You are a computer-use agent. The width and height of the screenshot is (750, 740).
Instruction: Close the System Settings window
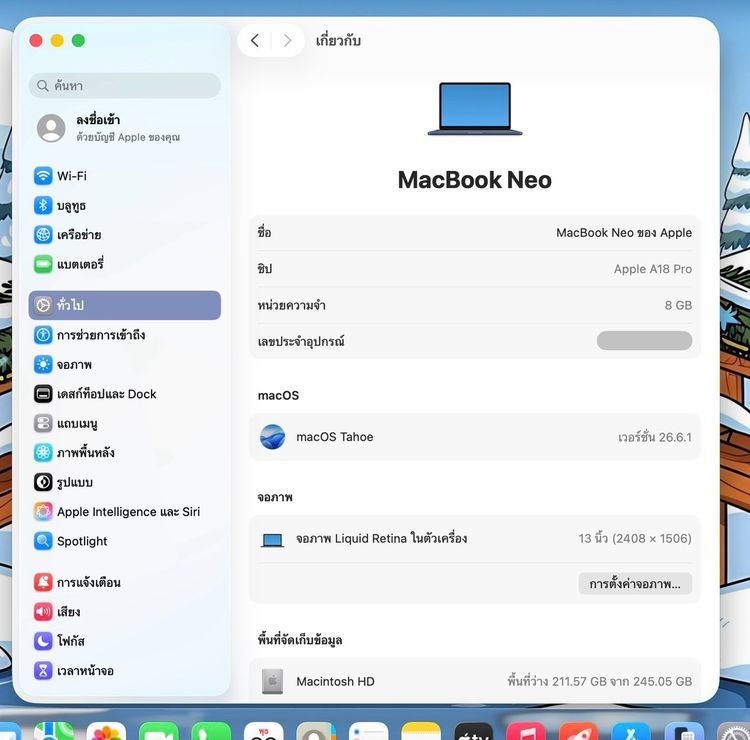pyautogui.click(x=36, y=41)
